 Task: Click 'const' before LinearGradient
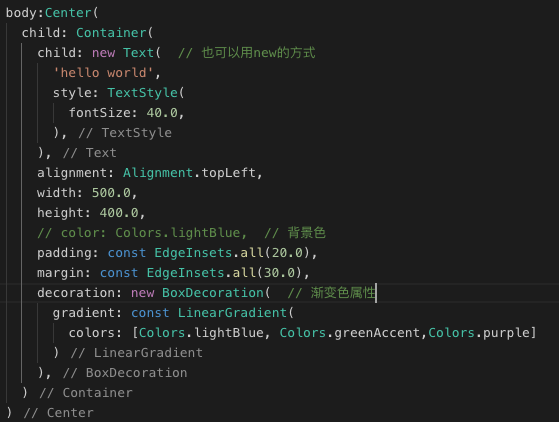pyautogui.click(x=150, y=313)
